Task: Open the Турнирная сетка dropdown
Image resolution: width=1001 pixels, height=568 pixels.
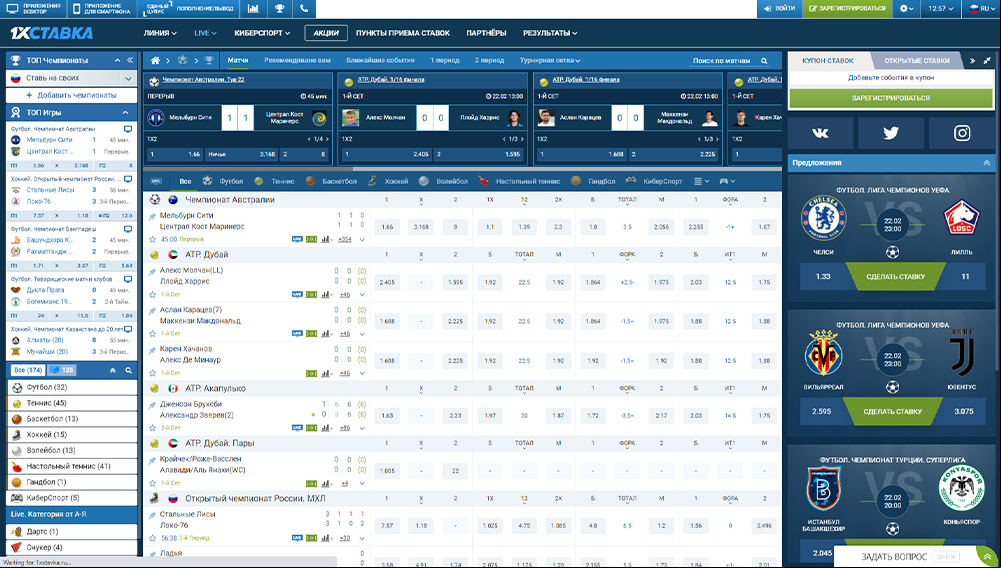Action: (x=550, y=61)
